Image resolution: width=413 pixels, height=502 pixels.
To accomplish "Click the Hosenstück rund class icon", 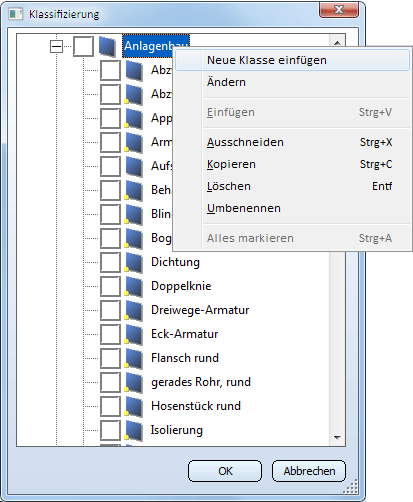I will (x=134, y=406).
